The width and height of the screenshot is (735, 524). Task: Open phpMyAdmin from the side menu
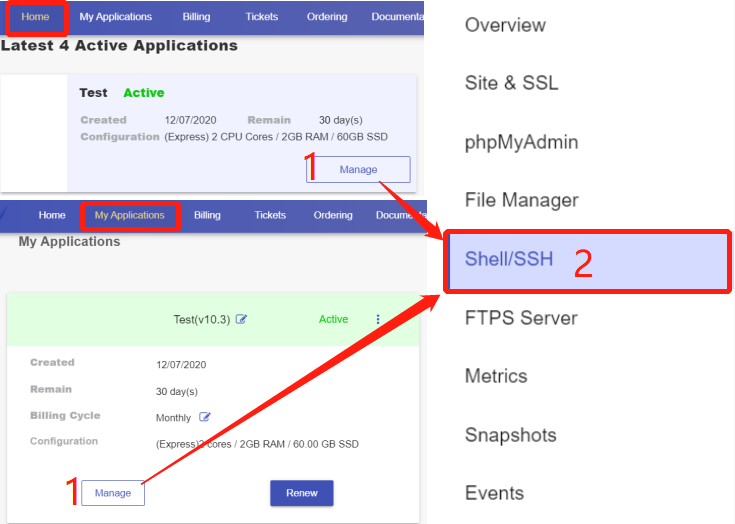click(521, 142)
